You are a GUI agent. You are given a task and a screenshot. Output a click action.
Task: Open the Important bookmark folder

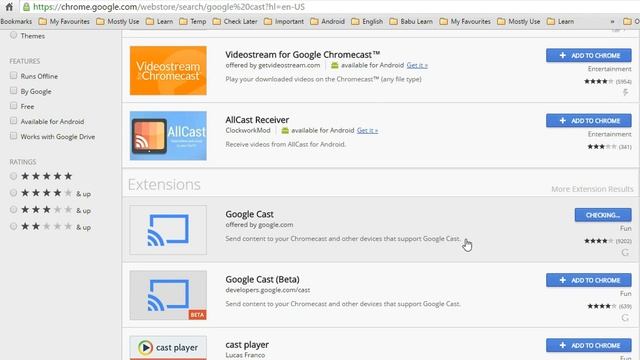point(284,22)
